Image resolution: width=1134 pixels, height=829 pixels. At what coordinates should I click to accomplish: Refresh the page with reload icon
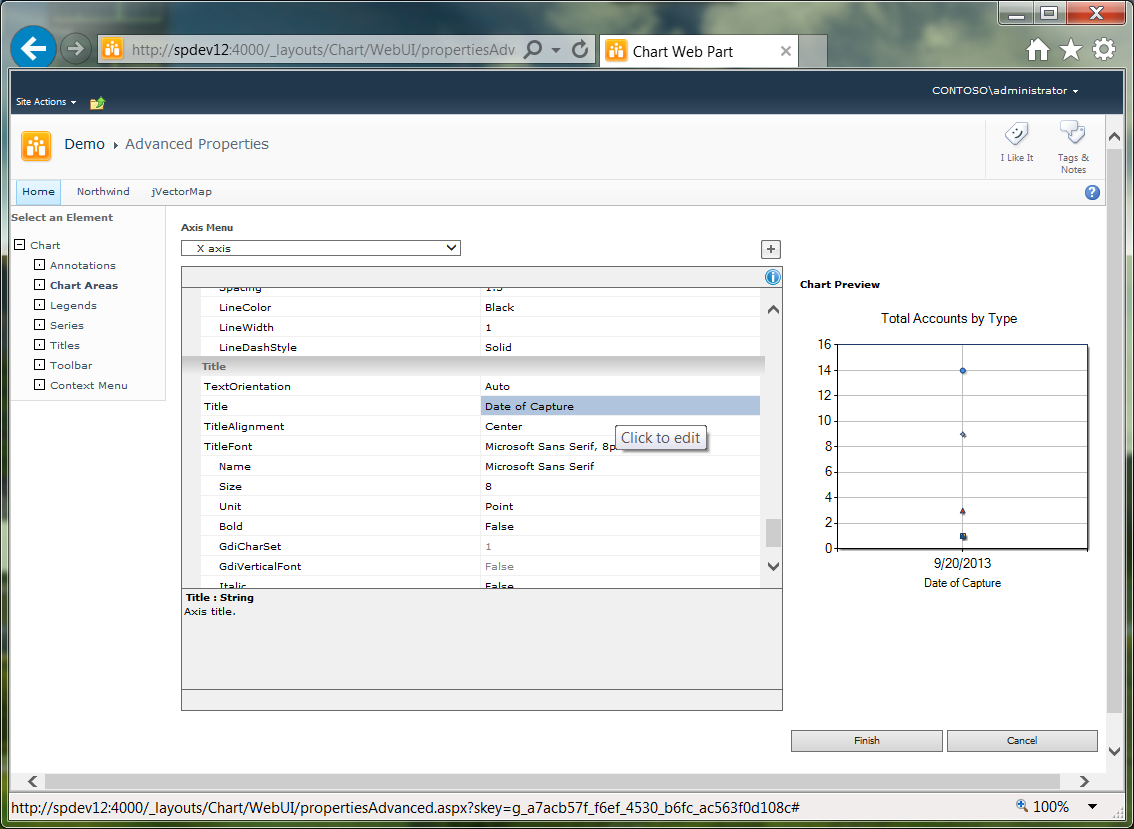coord(580,50)
